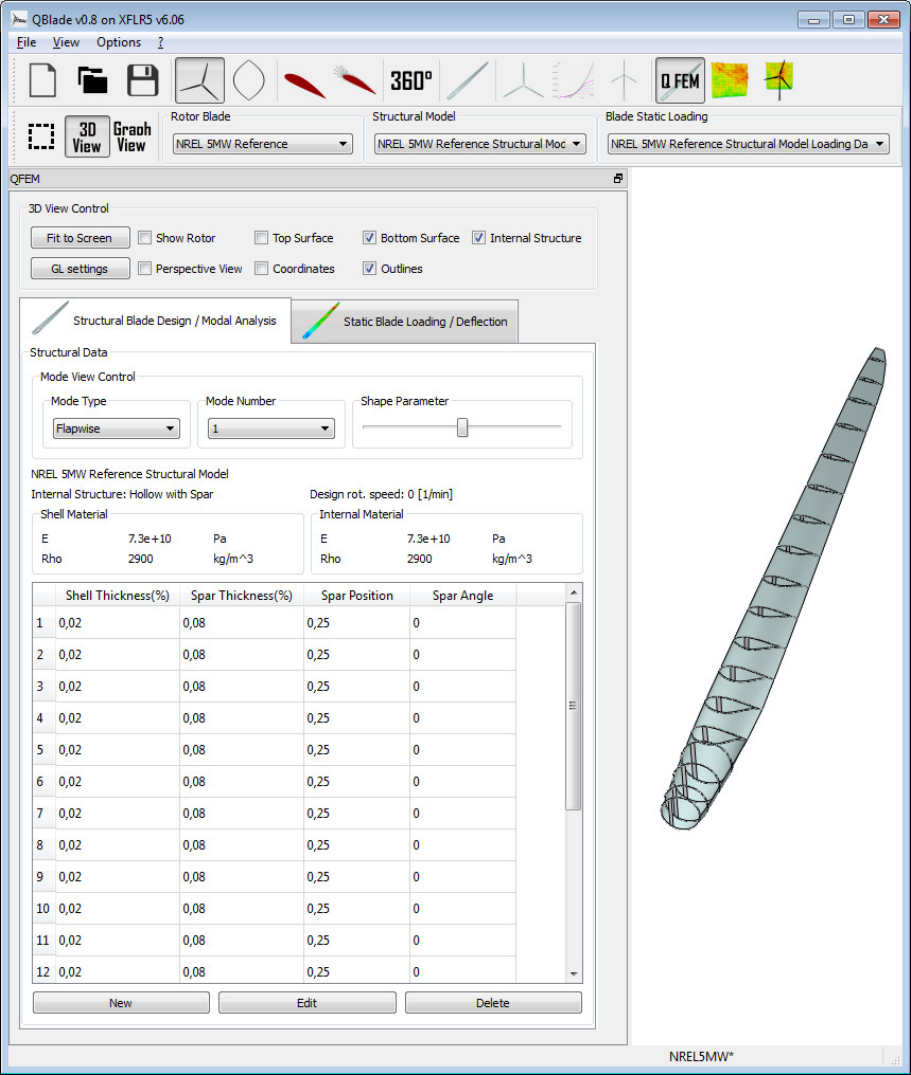Create a new project with blank page icon
This screenshot has height=1075, width=911.
pos(42,80)
